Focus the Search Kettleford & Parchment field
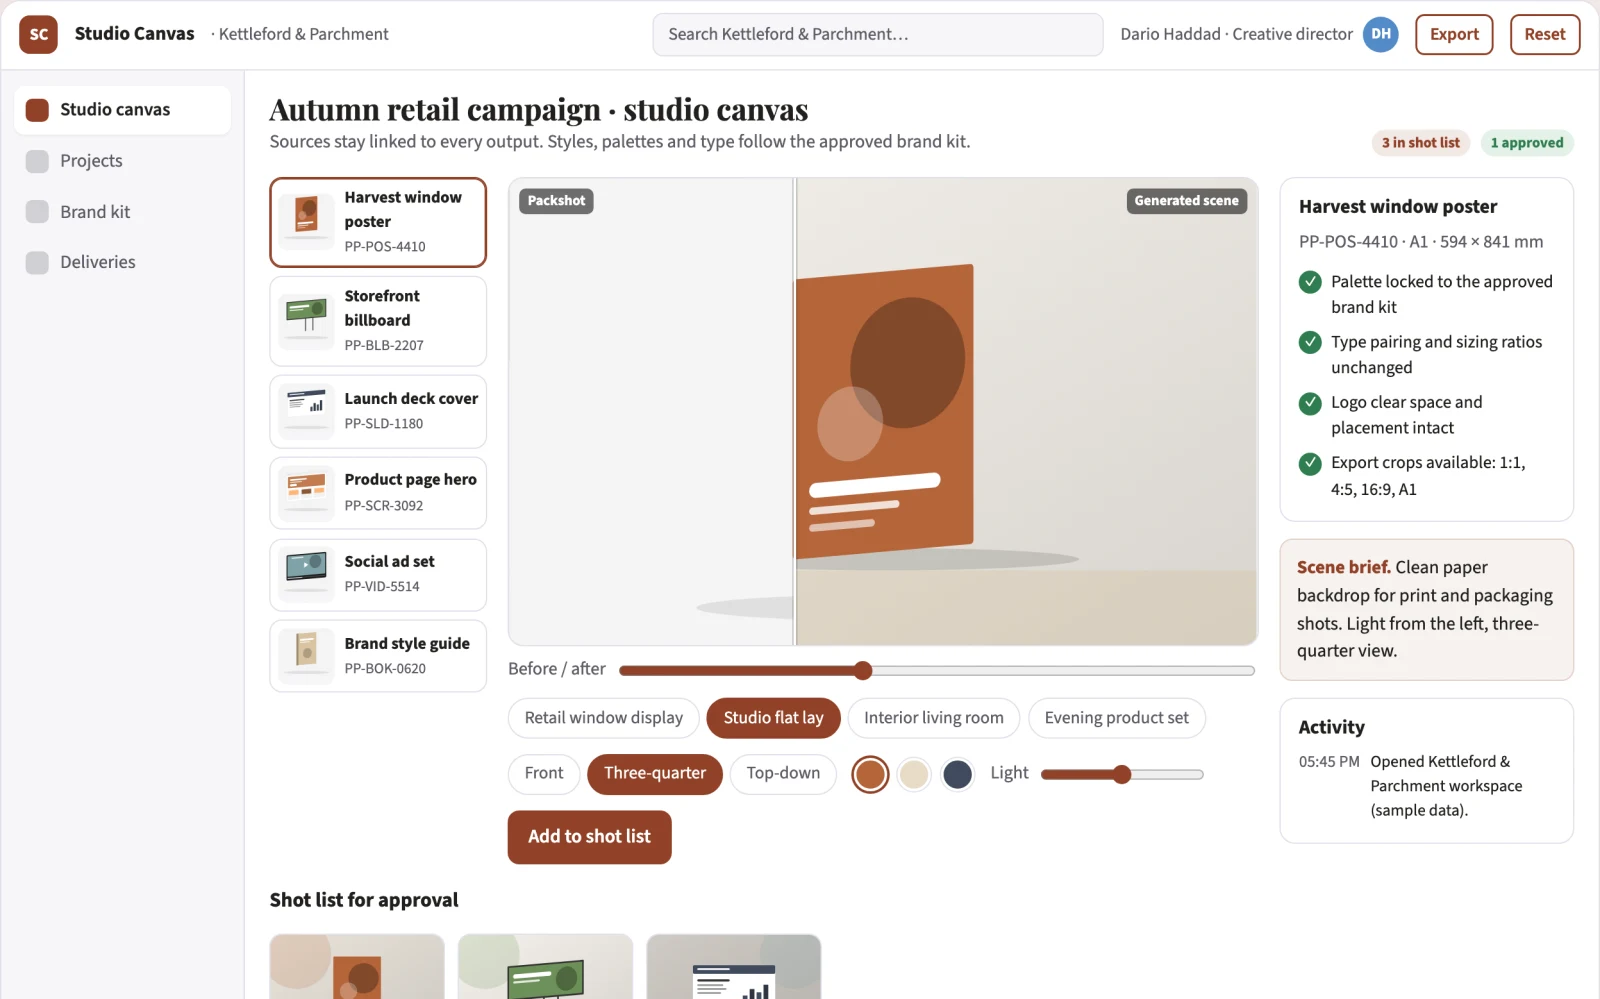The height and width of the screenshot is (999, 1600). (878, 34)
